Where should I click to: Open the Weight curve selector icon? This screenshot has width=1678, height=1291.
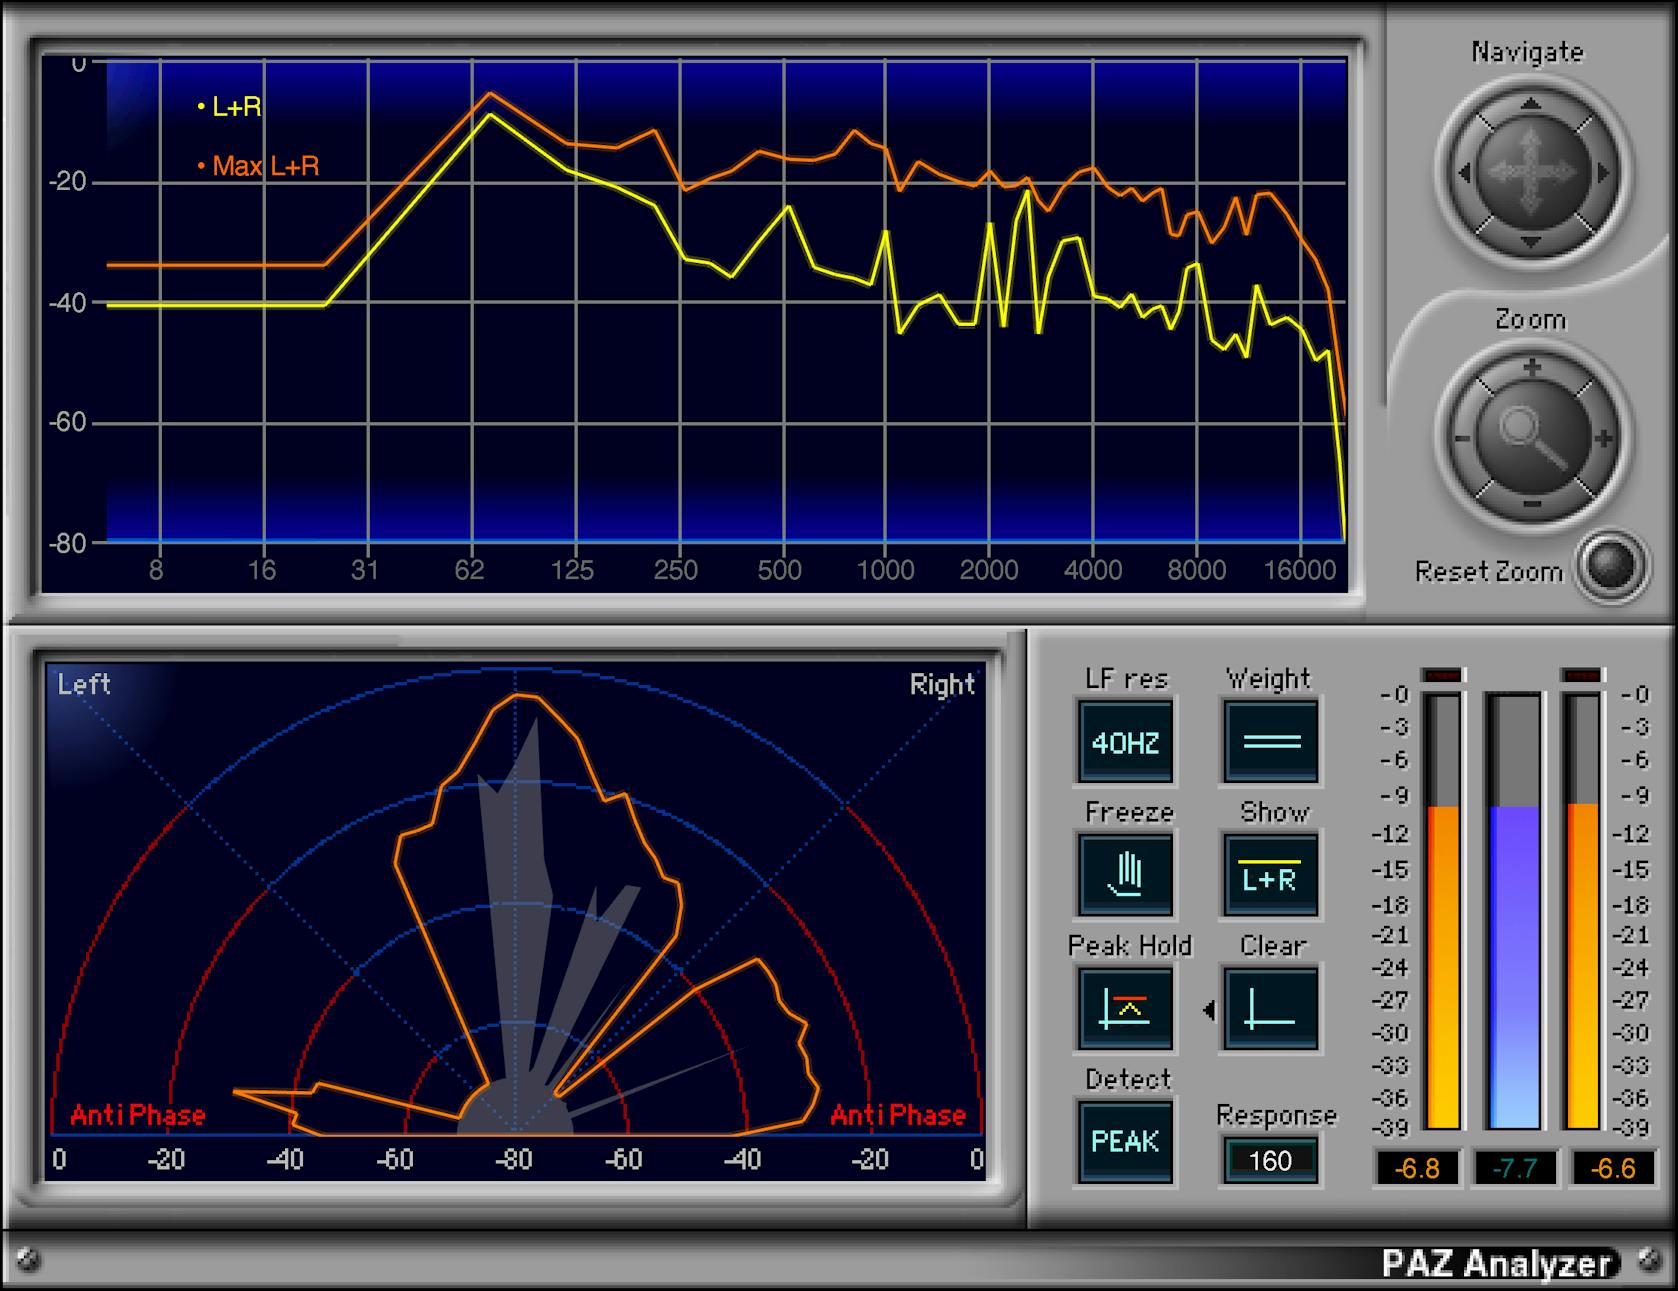click(1269, 741)
